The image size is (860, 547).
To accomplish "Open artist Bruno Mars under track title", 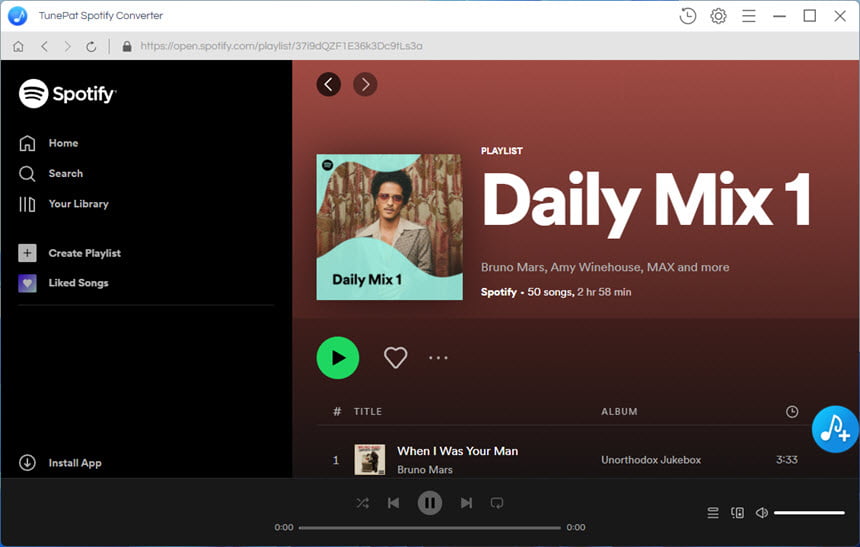I will (x=425, y=470).
